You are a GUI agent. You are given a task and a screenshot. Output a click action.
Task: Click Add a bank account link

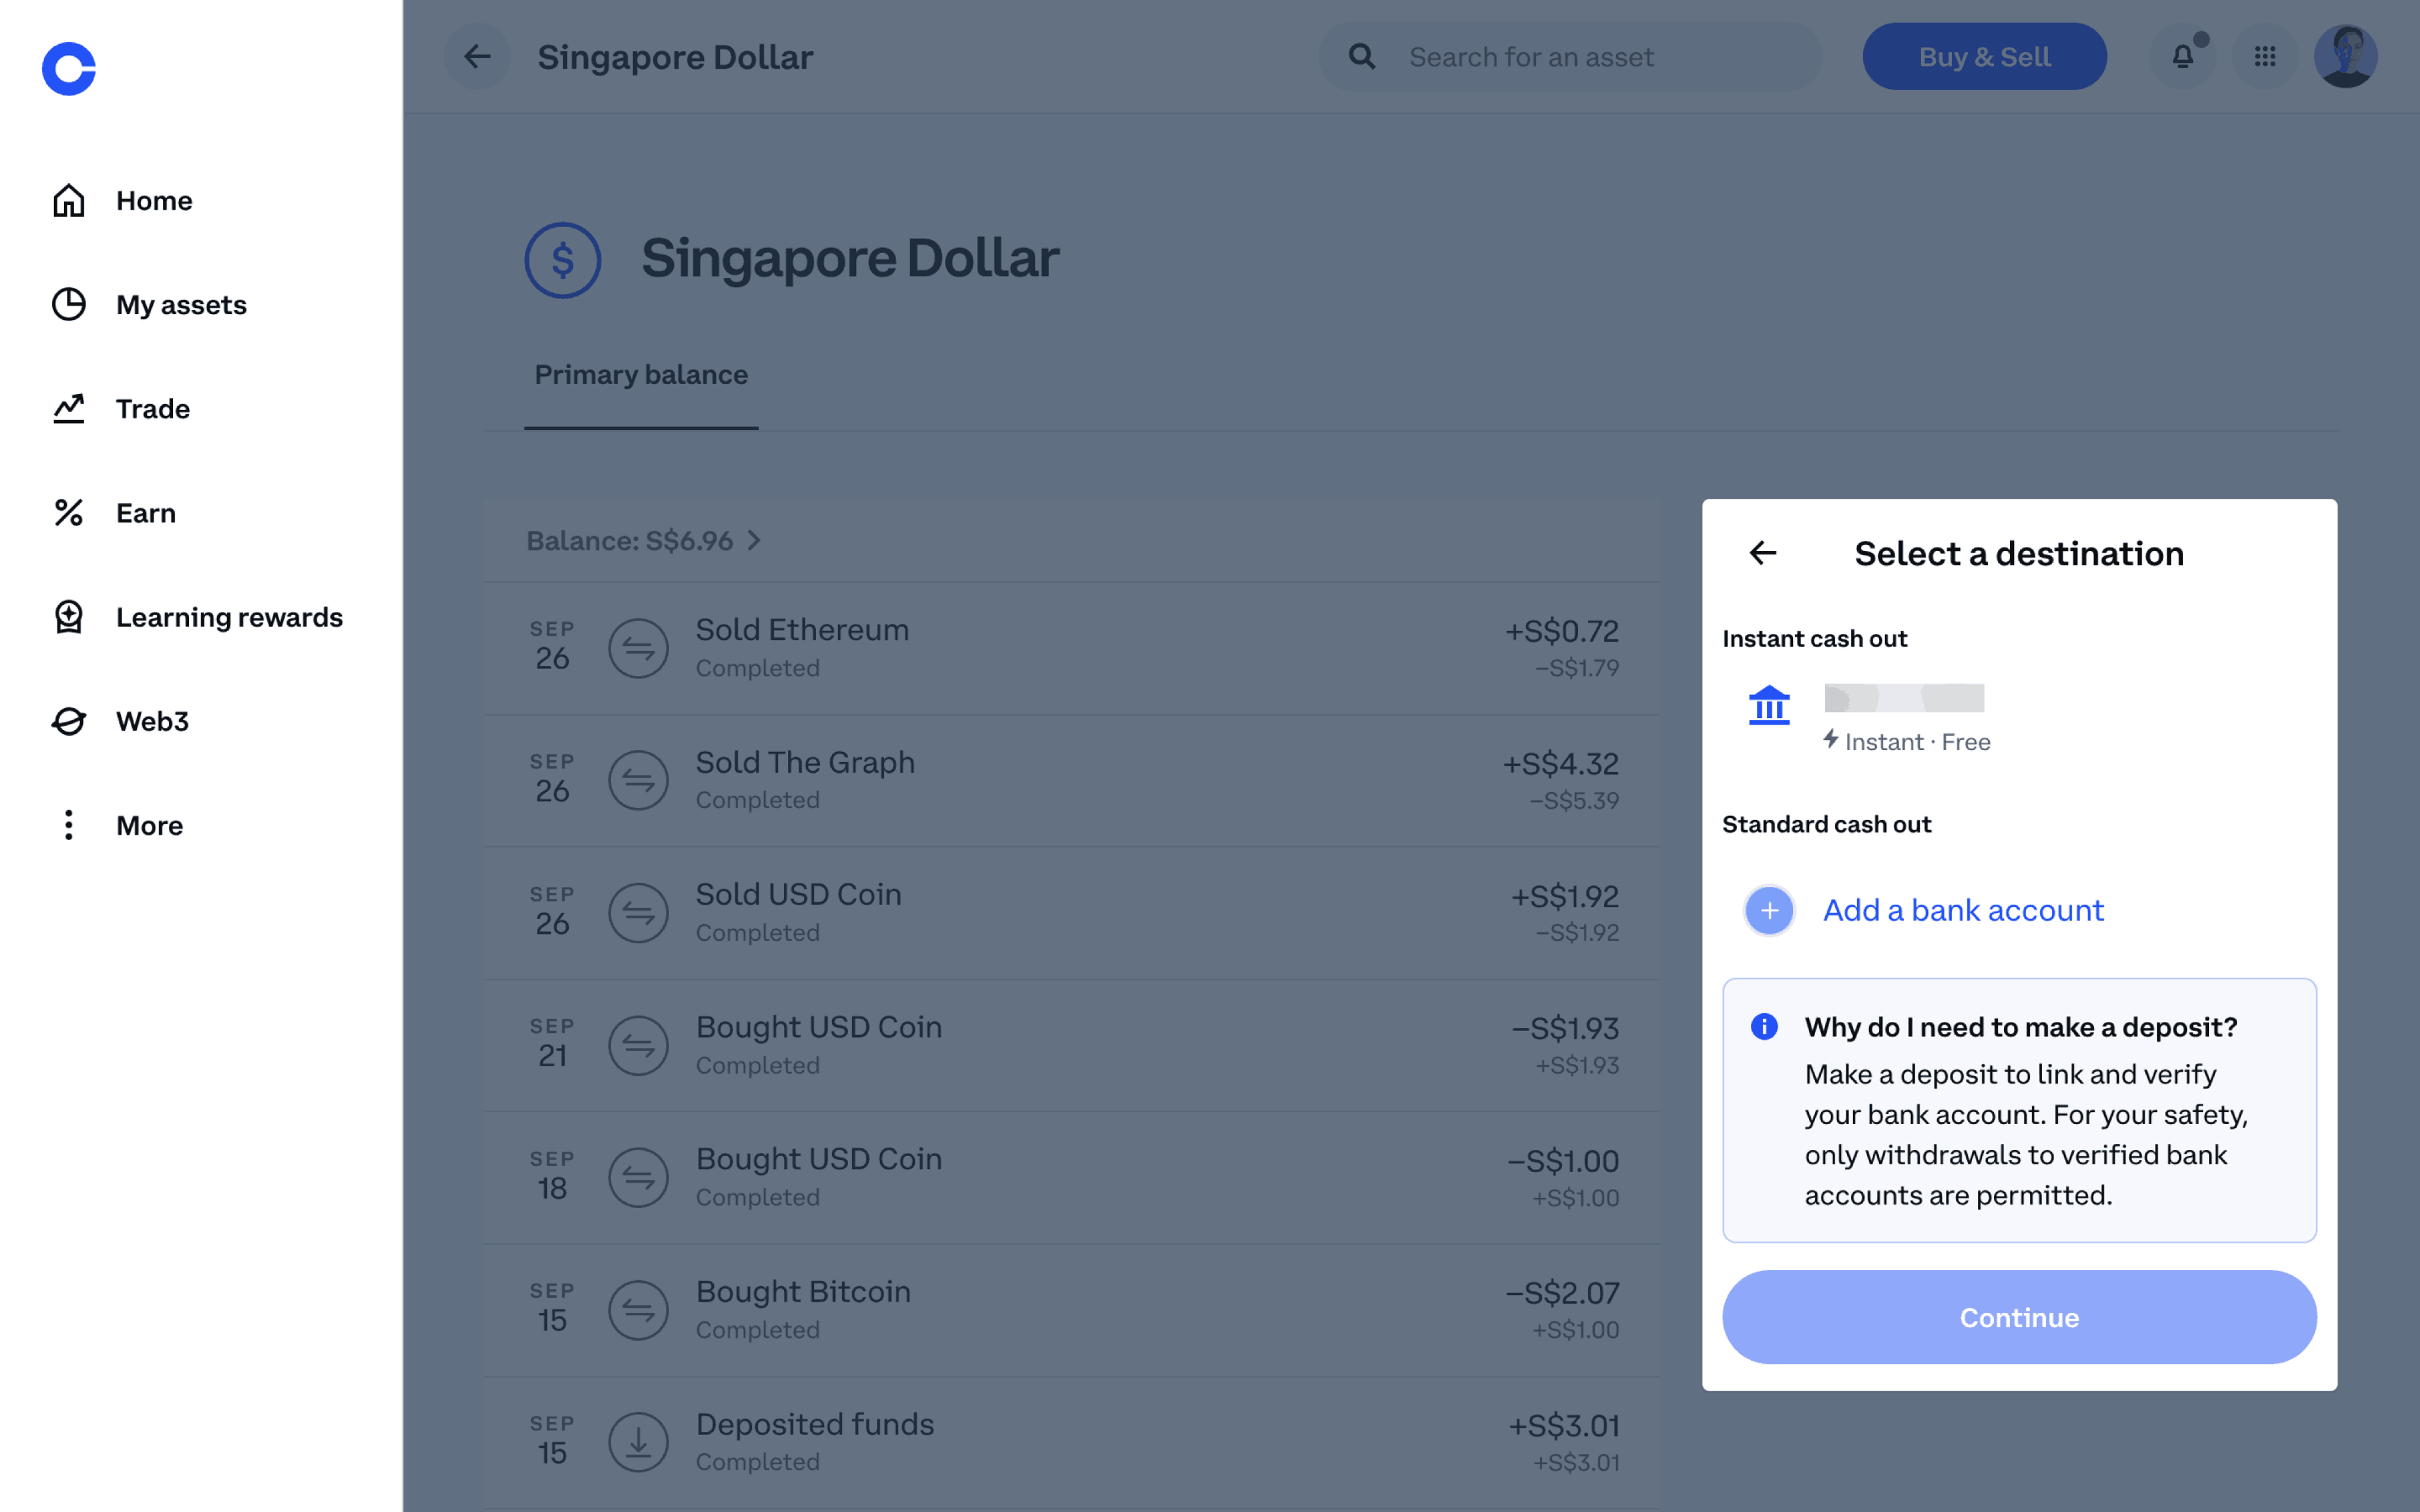[x=1962, y=911]
